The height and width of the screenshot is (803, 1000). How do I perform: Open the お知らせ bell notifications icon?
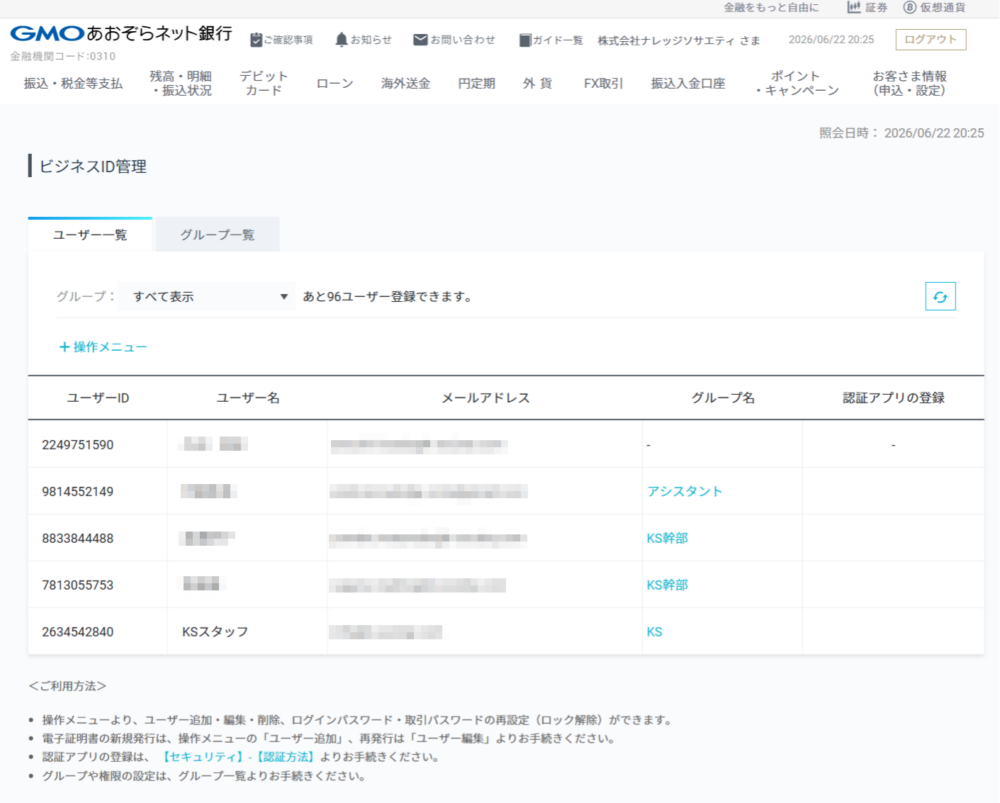coord(341,40)
